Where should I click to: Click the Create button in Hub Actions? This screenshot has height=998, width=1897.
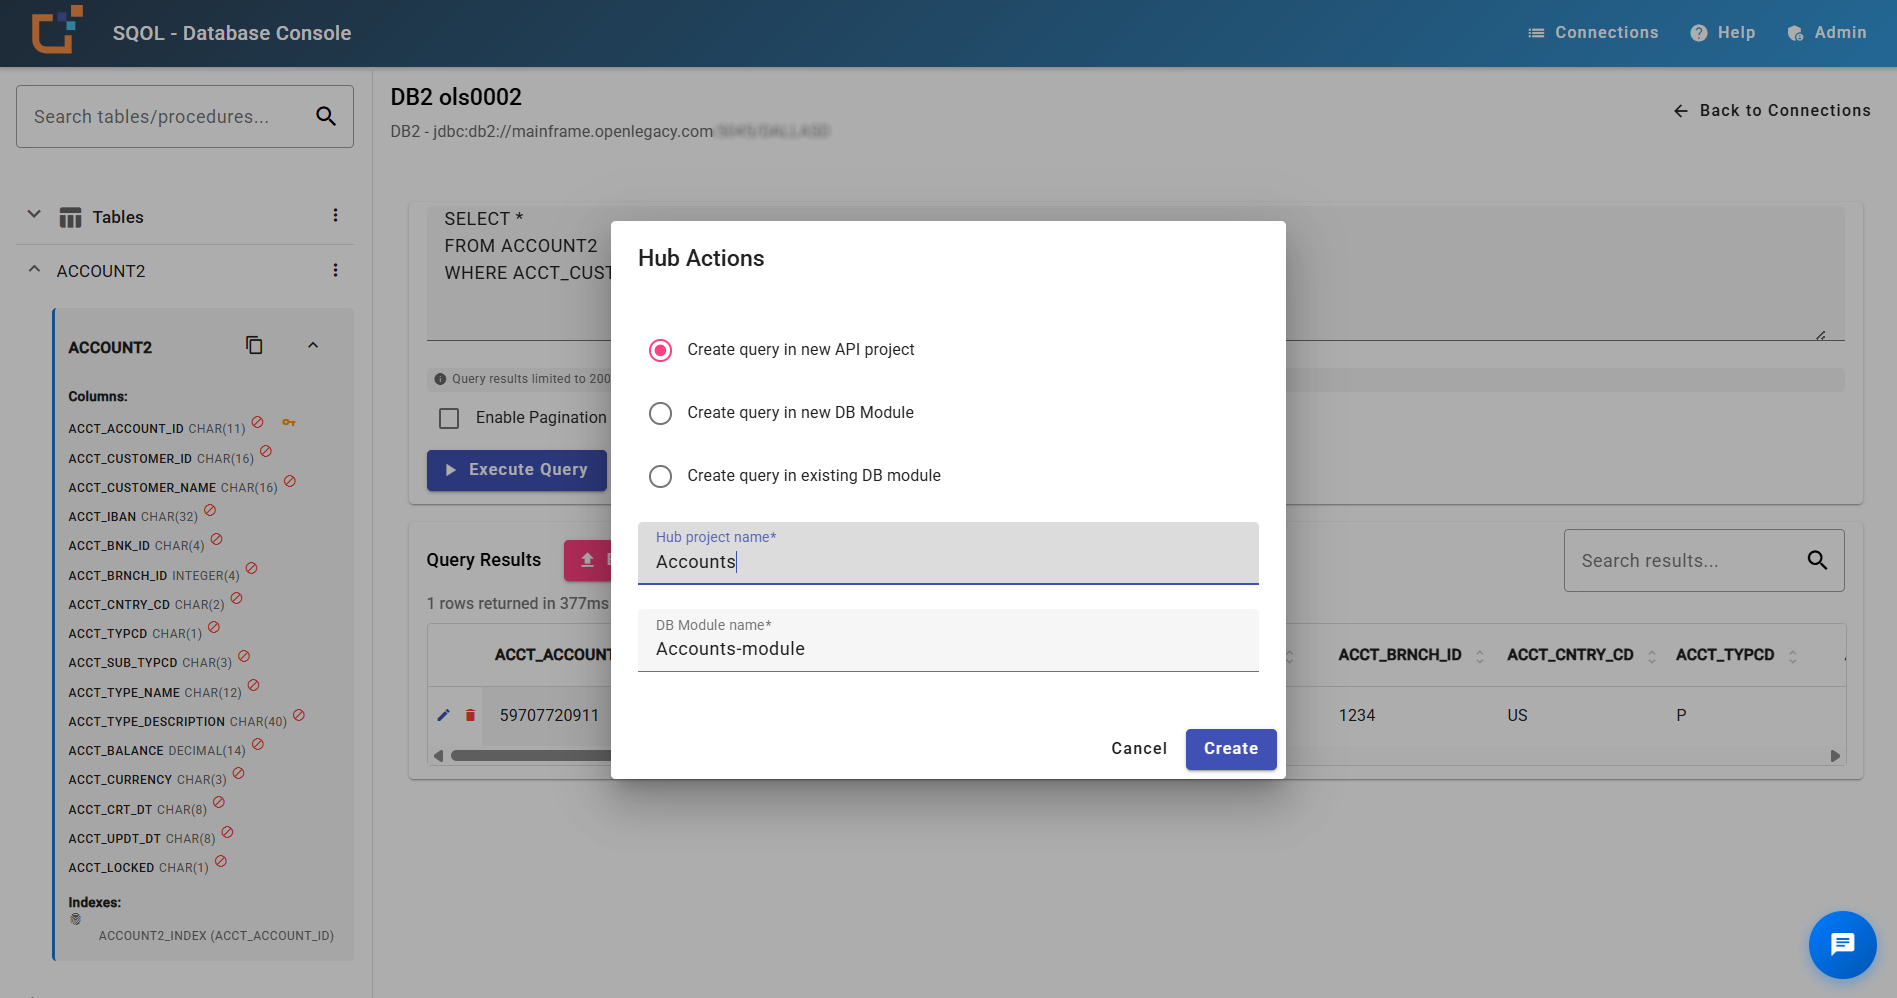[x=1231, y=748]
